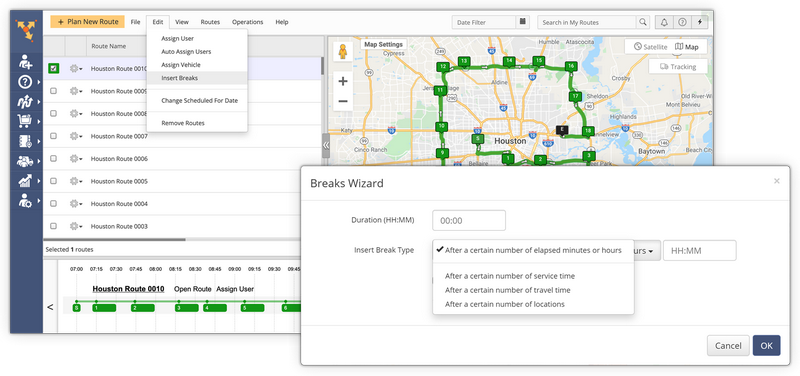The width and height of the screenshot is (800, 376).
Task: Click map stop marker 17
Action: (x=576, y=96)
